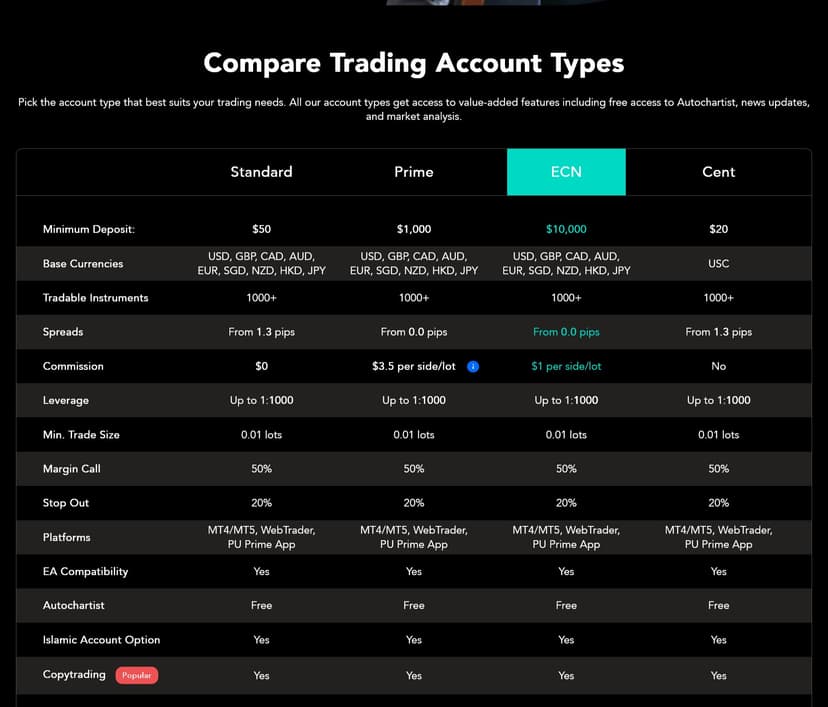Click the Copytrading row label
The image size is (828, 707).
coord(74,675)
